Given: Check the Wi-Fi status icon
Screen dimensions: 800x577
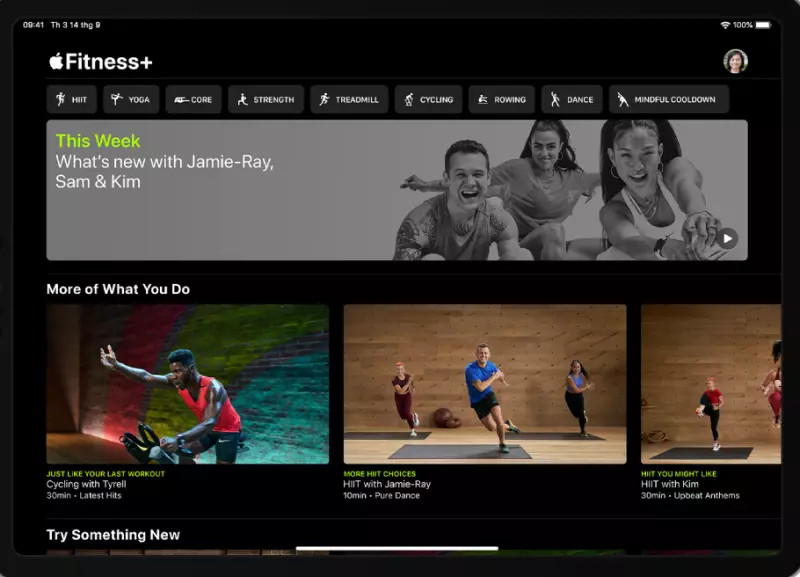Looking at the screenshot, I should 725,25.
